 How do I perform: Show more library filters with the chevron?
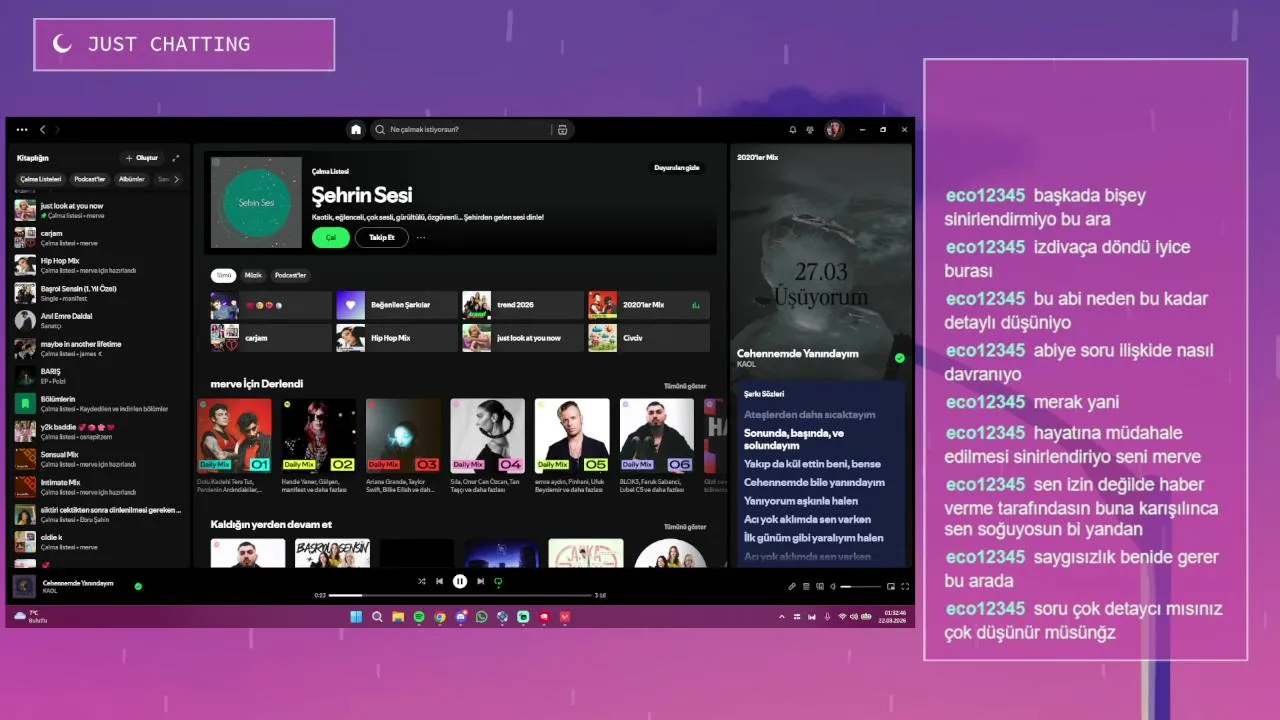[177, 179]
